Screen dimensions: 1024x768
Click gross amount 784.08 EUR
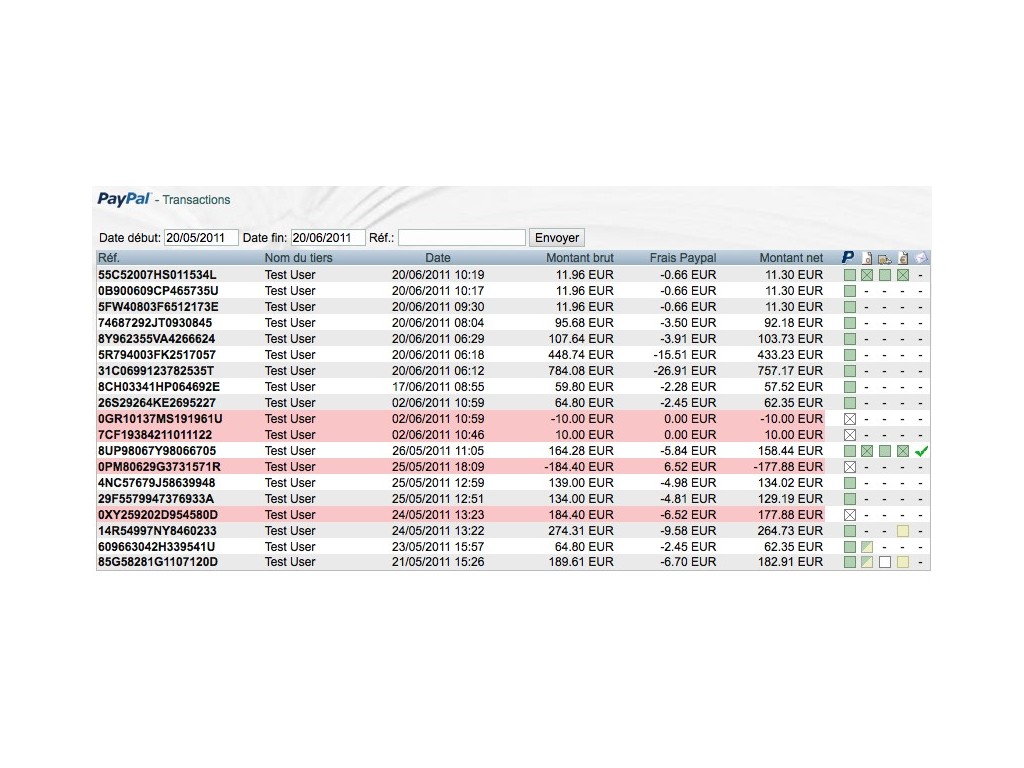click(x=581, y=371)
